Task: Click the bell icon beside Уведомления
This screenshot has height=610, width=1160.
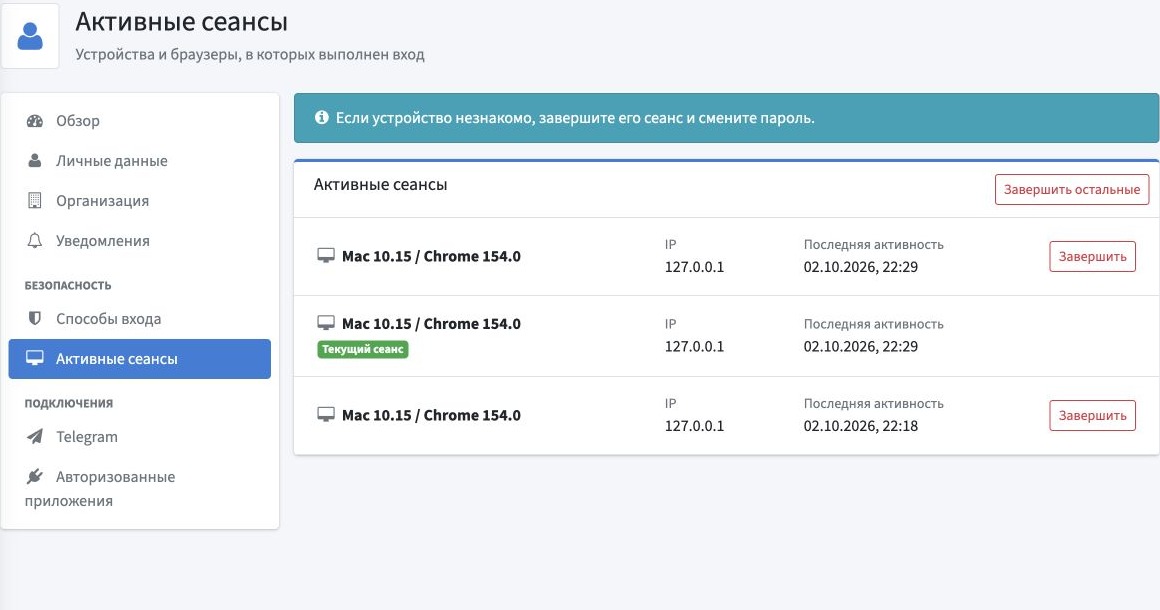Action: 35,240
